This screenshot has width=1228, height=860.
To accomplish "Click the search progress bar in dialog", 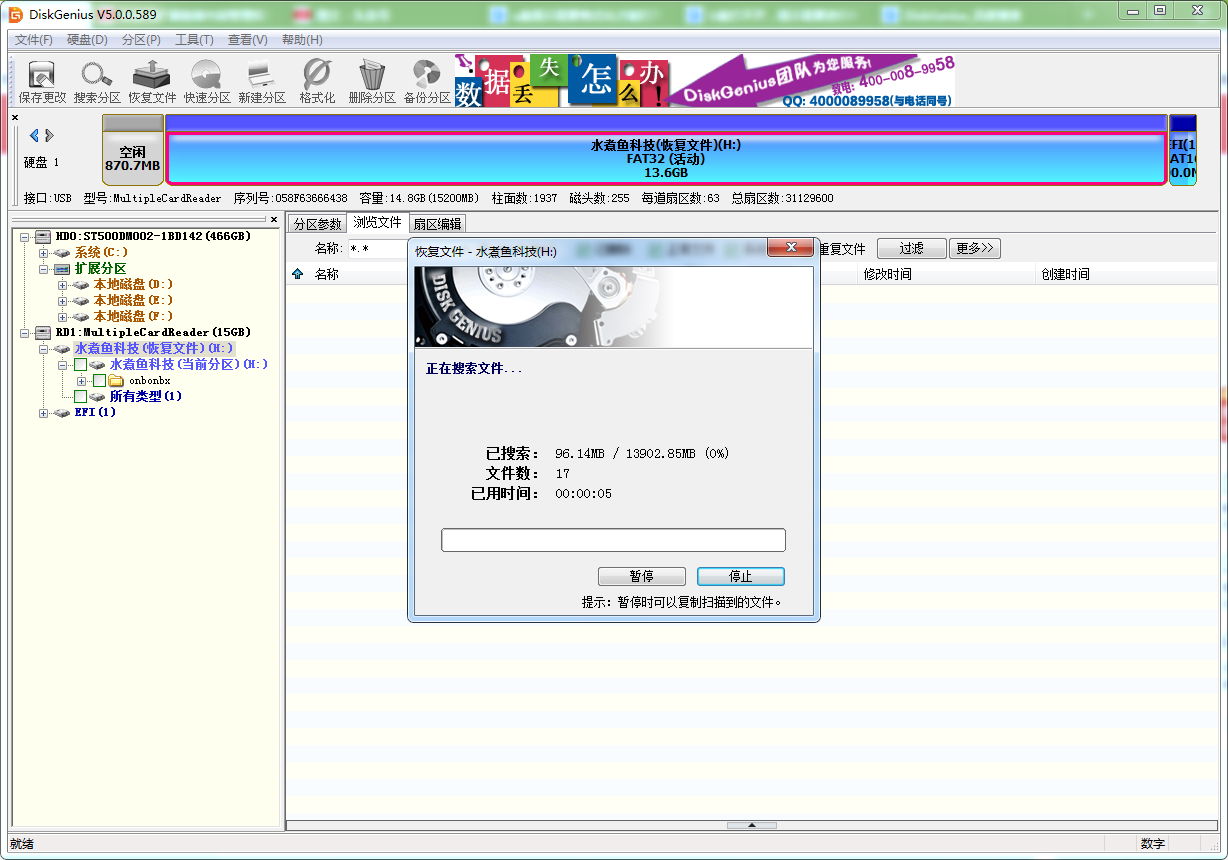I will click(613, 540).
